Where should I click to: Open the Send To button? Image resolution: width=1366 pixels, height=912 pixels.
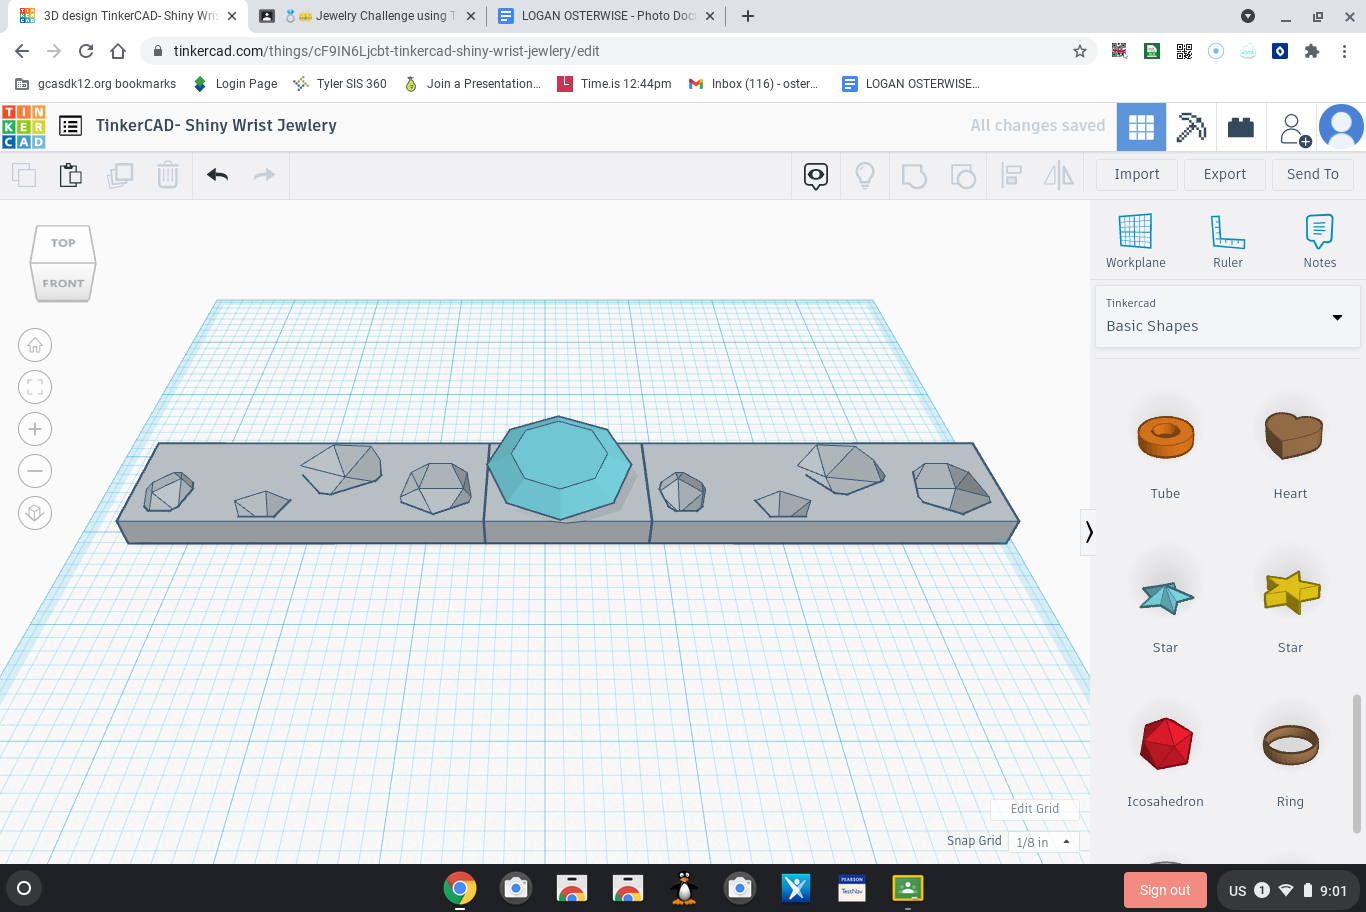tap(1313, 174)
